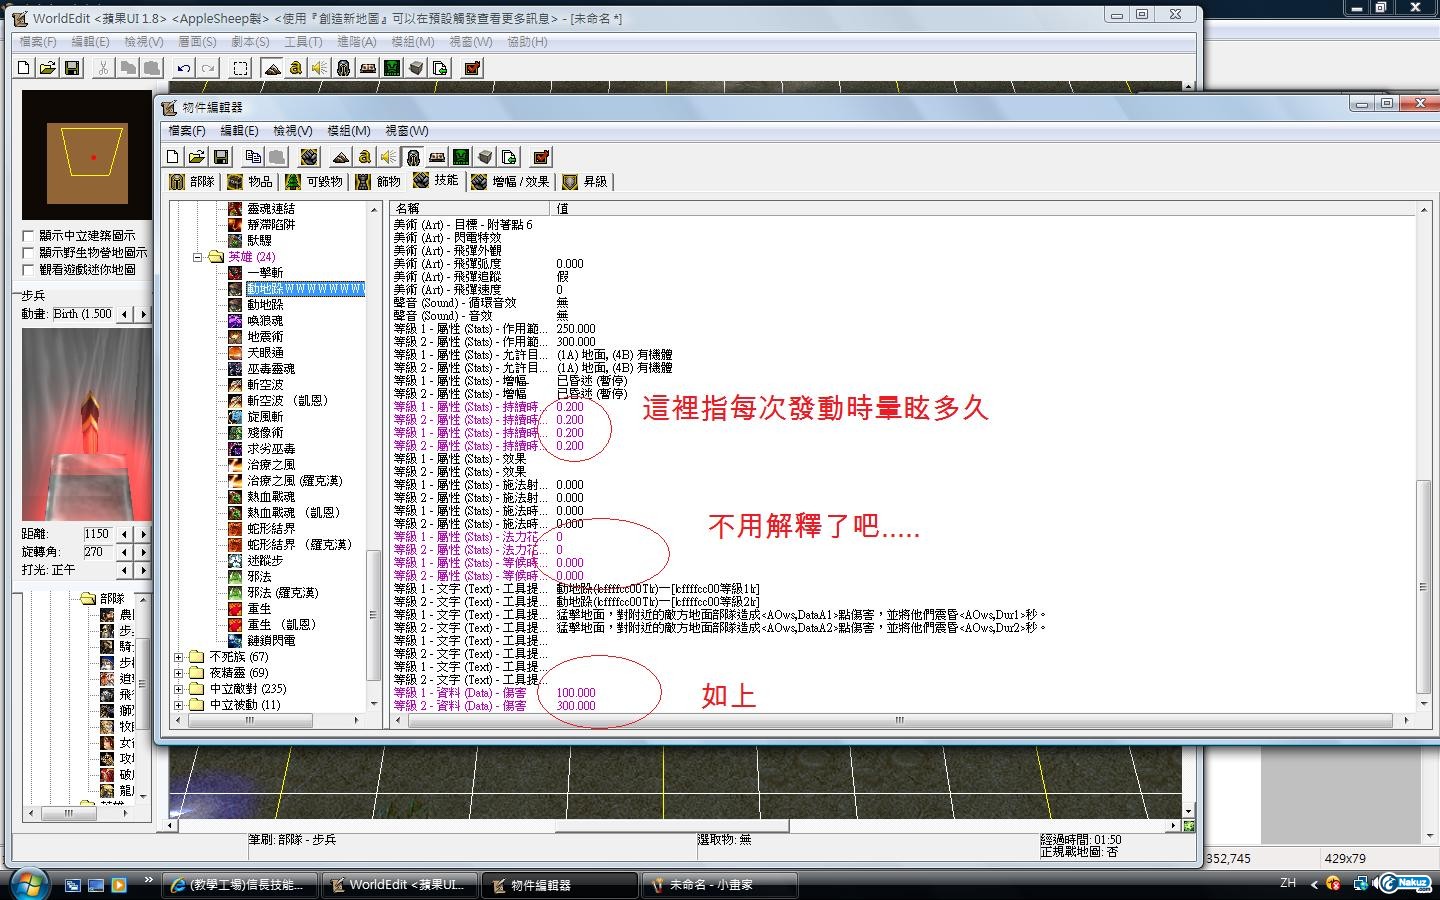
Task: Click WorldEdit taskbar button
Action: pos(400,885)
